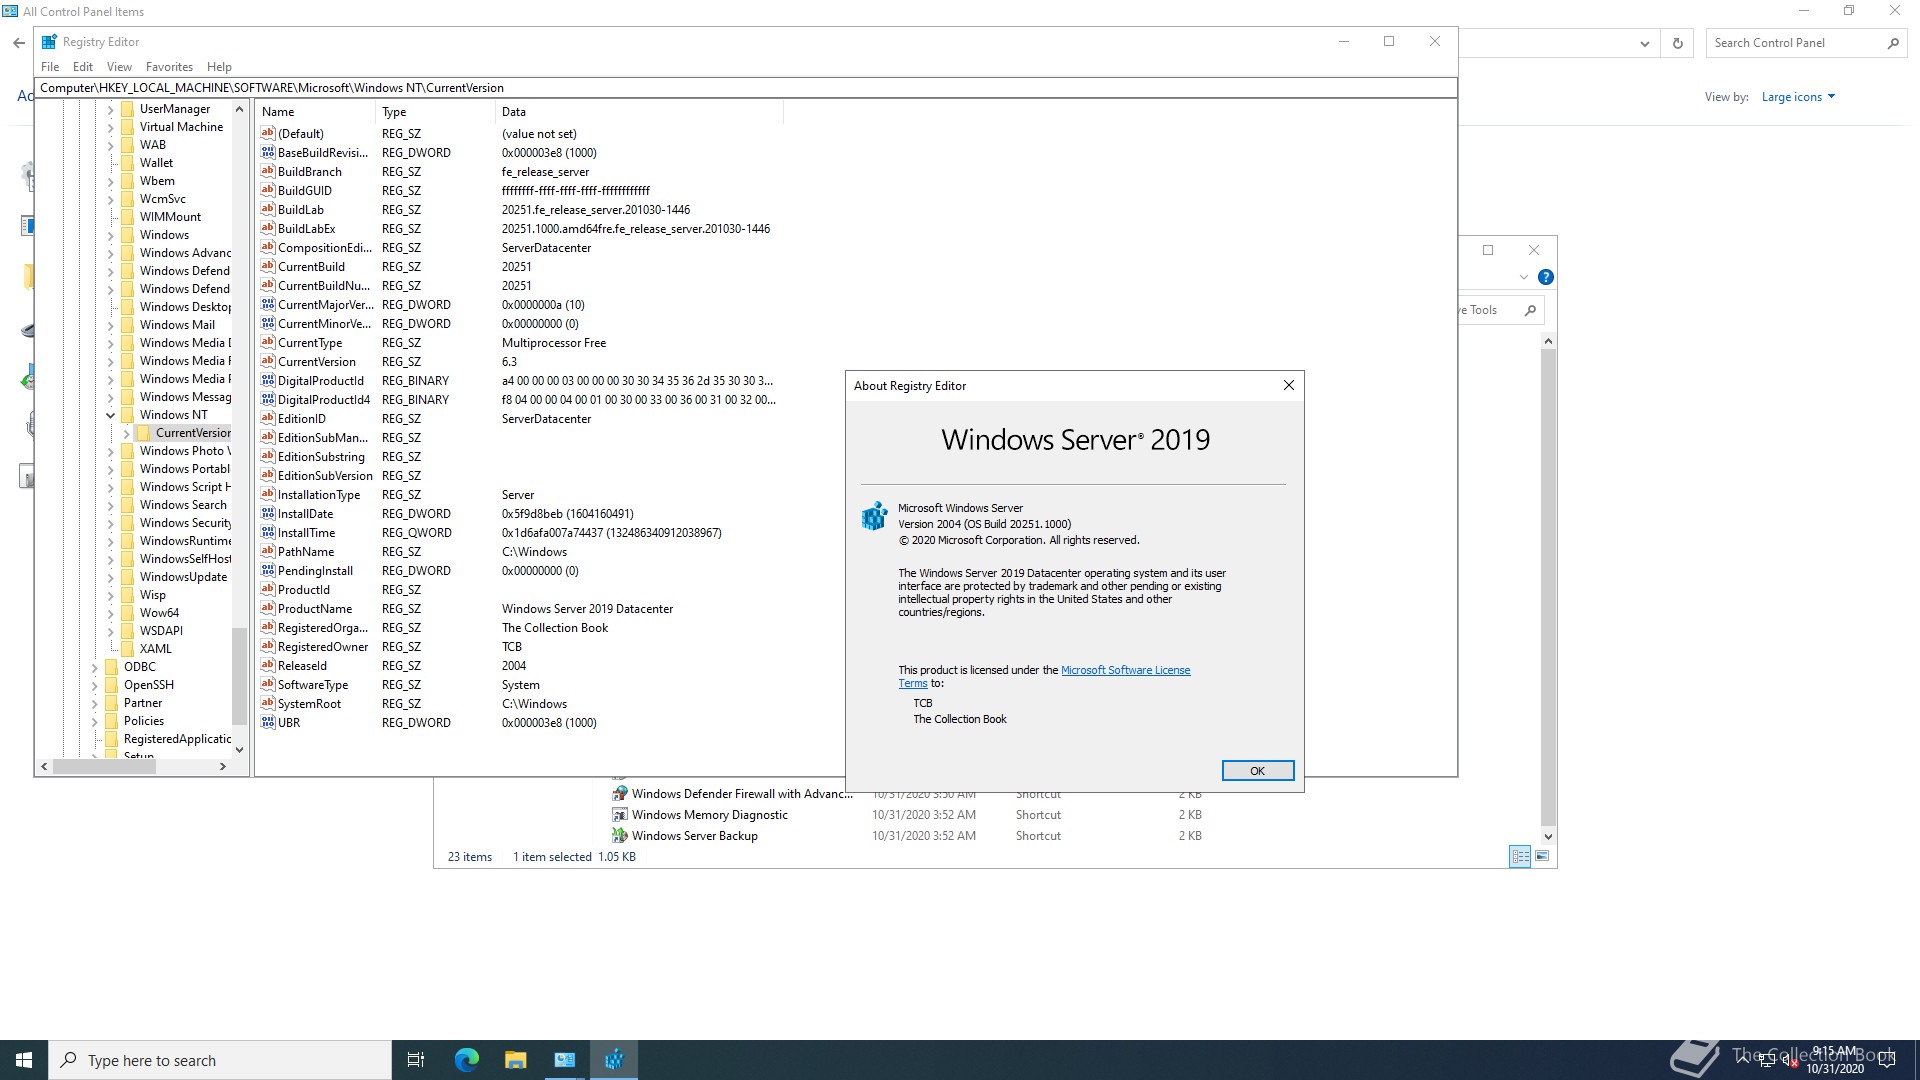Viewport: 1920px width, 1080px height.
Task: Open the Edit menu in Registry Editor
Action: [83, 67]
